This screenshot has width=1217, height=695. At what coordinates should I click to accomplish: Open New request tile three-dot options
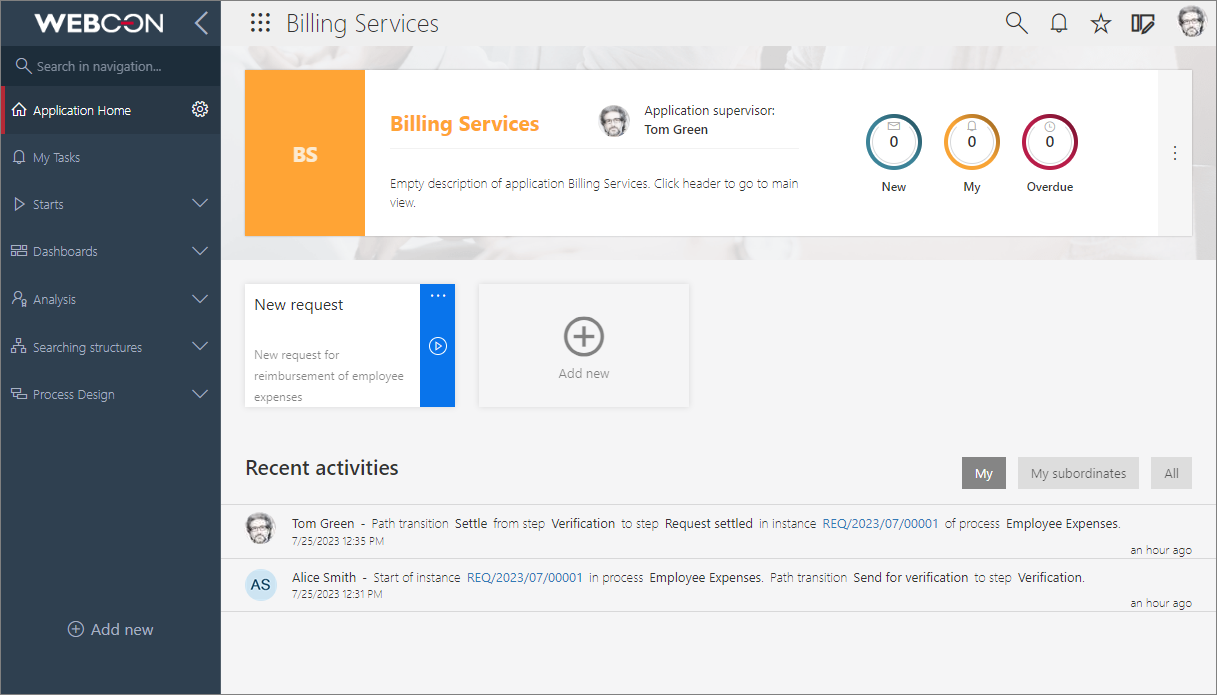[x=438, y=296]
